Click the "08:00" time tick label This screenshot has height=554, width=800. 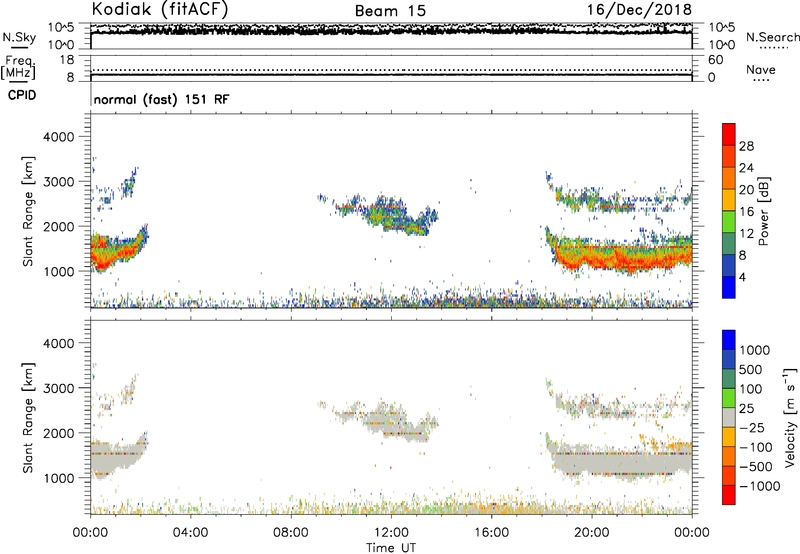pos(290,533)
